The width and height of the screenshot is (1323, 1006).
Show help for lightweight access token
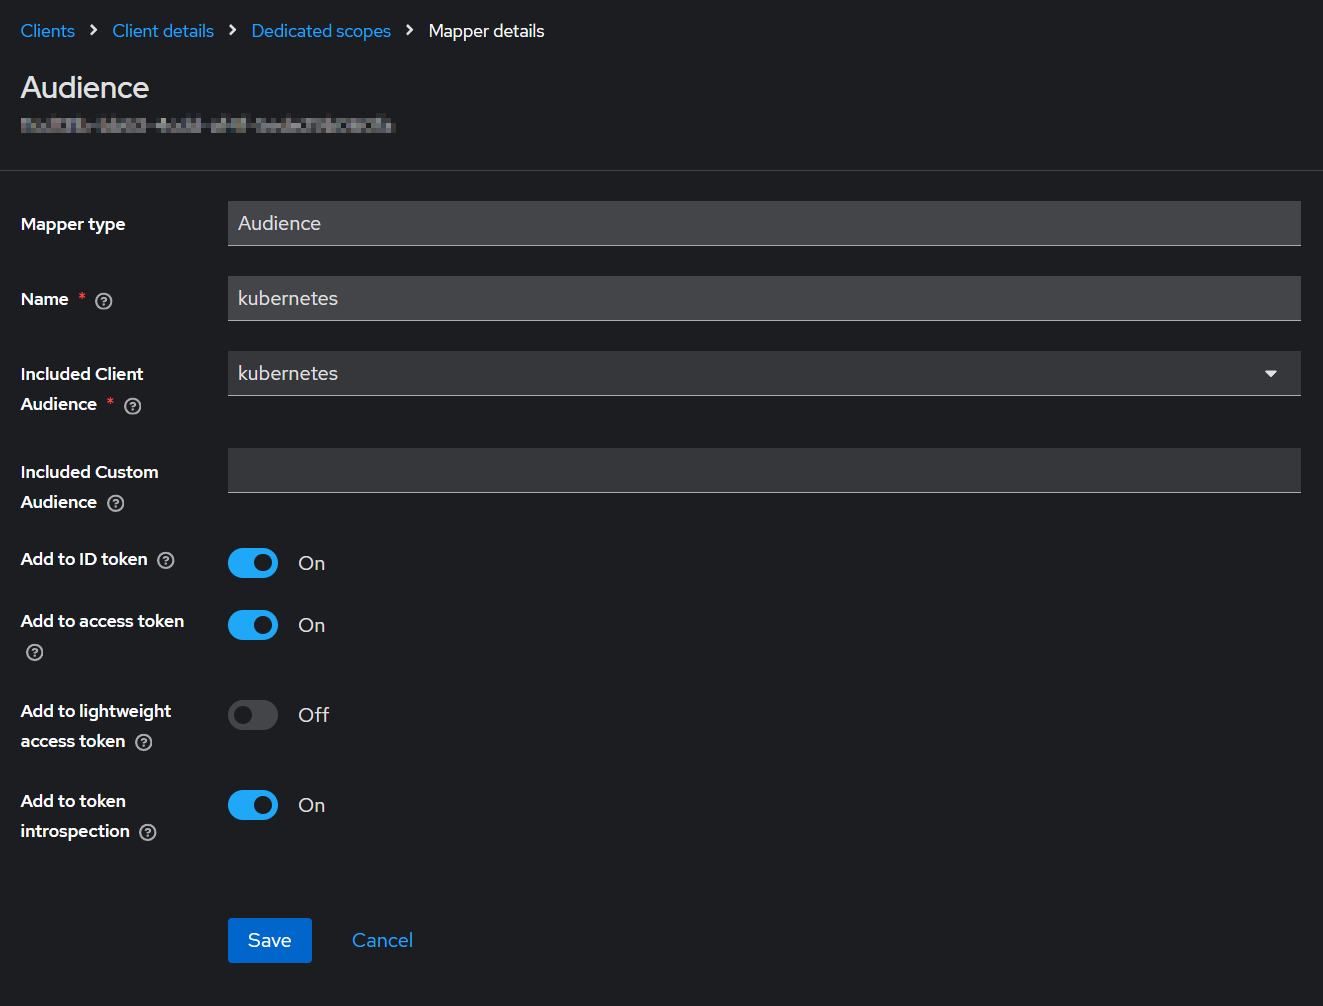(144, 742)
